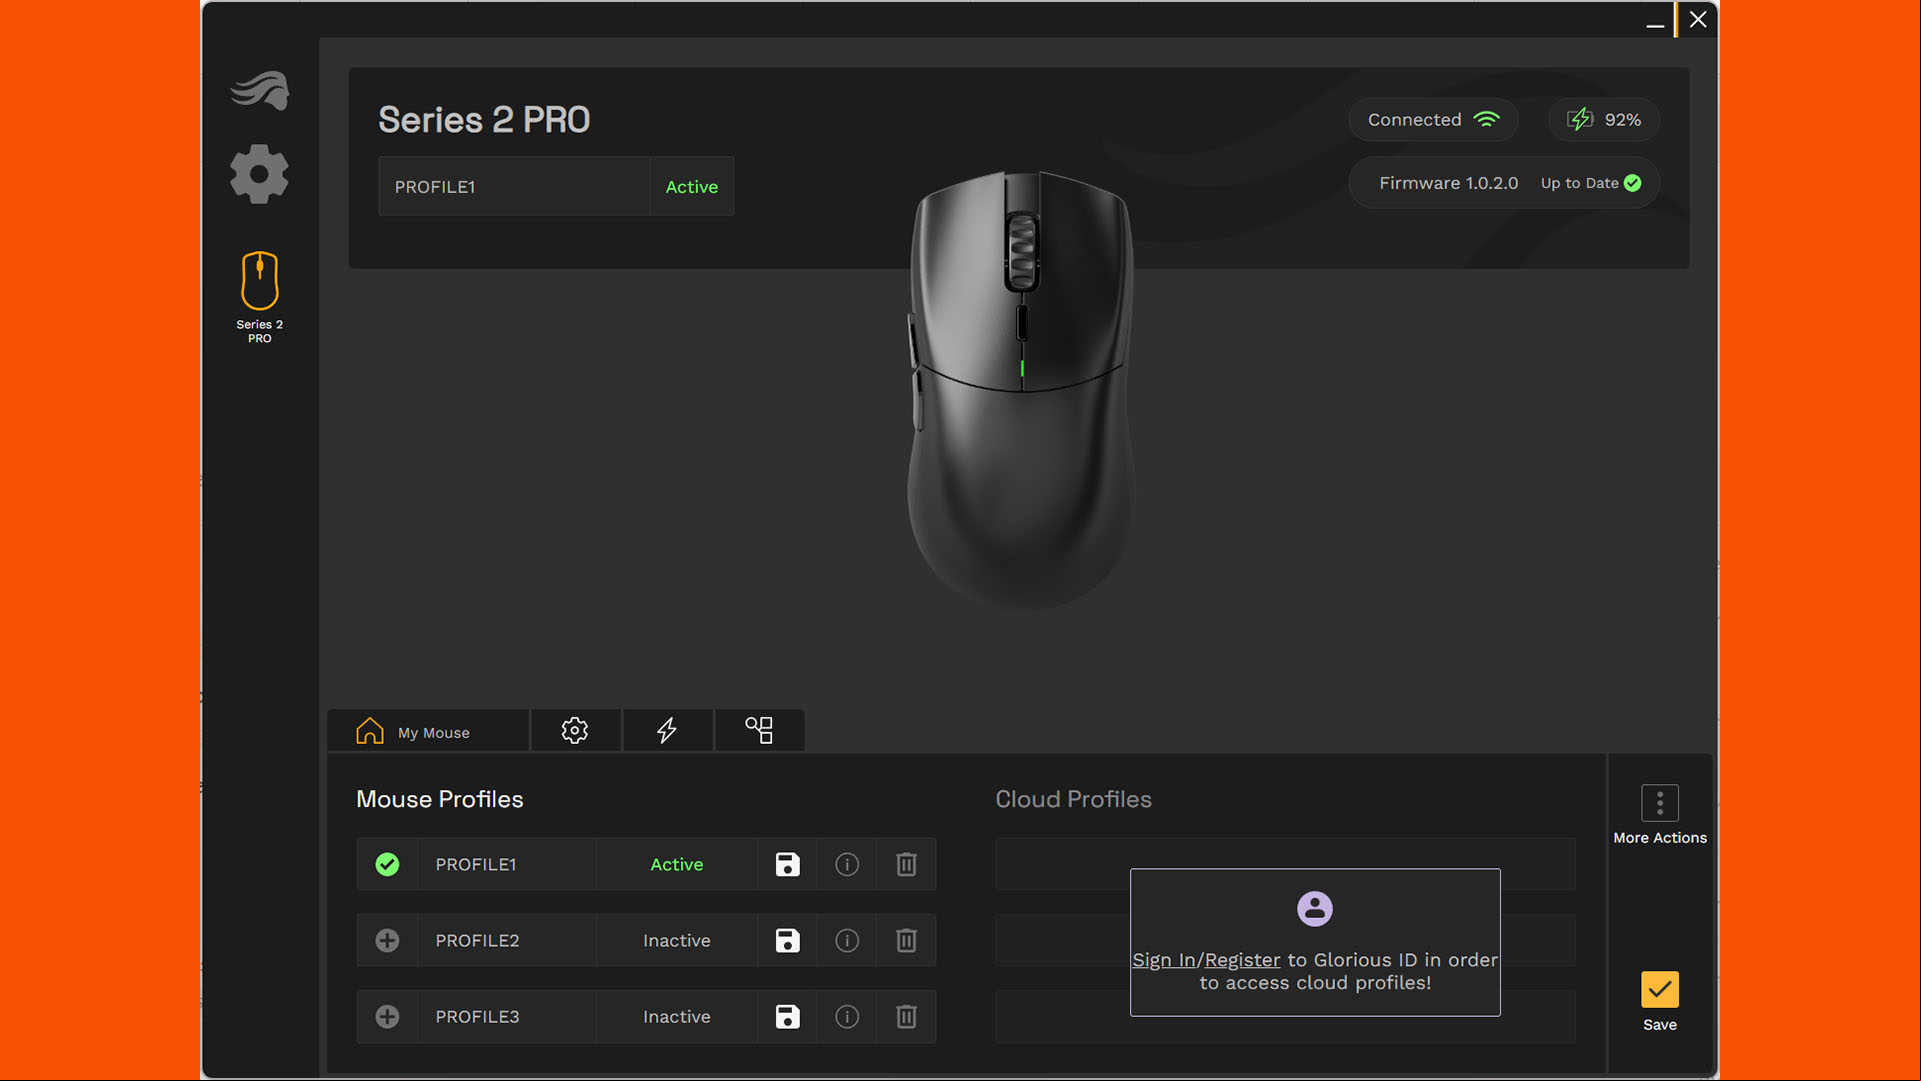The height and width of the screenshot is (1081, 1921).
Task: Open the My Mouse home tab
Action: point(428,731)
